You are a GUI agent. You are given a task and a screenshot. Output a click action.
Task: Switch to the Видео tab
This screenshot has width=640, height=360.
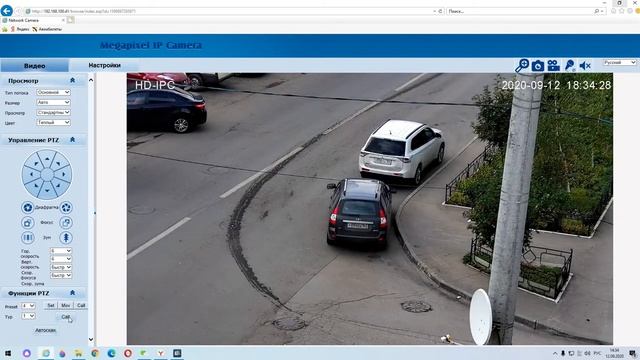coord(34,66)
